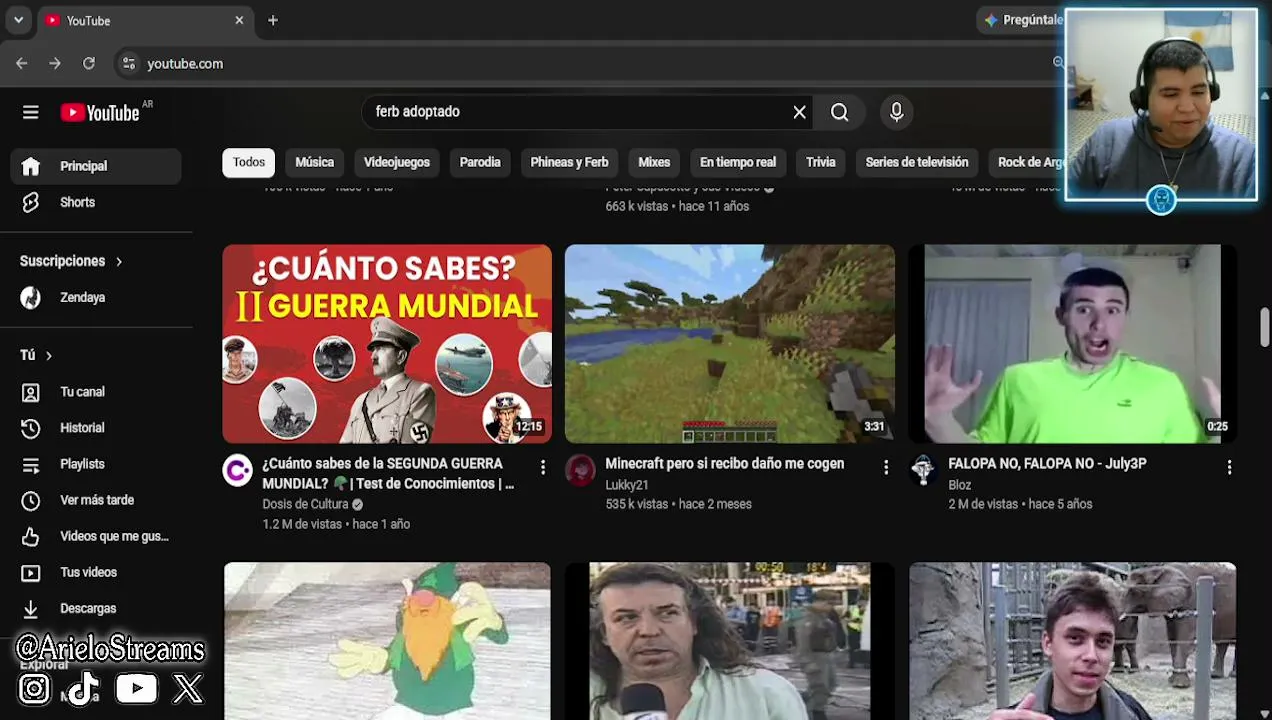Viewport: 1272px width, 720px height.
Task: Play the green shirt FALOPA NO thumbnail
Action: pos(1073,344)
